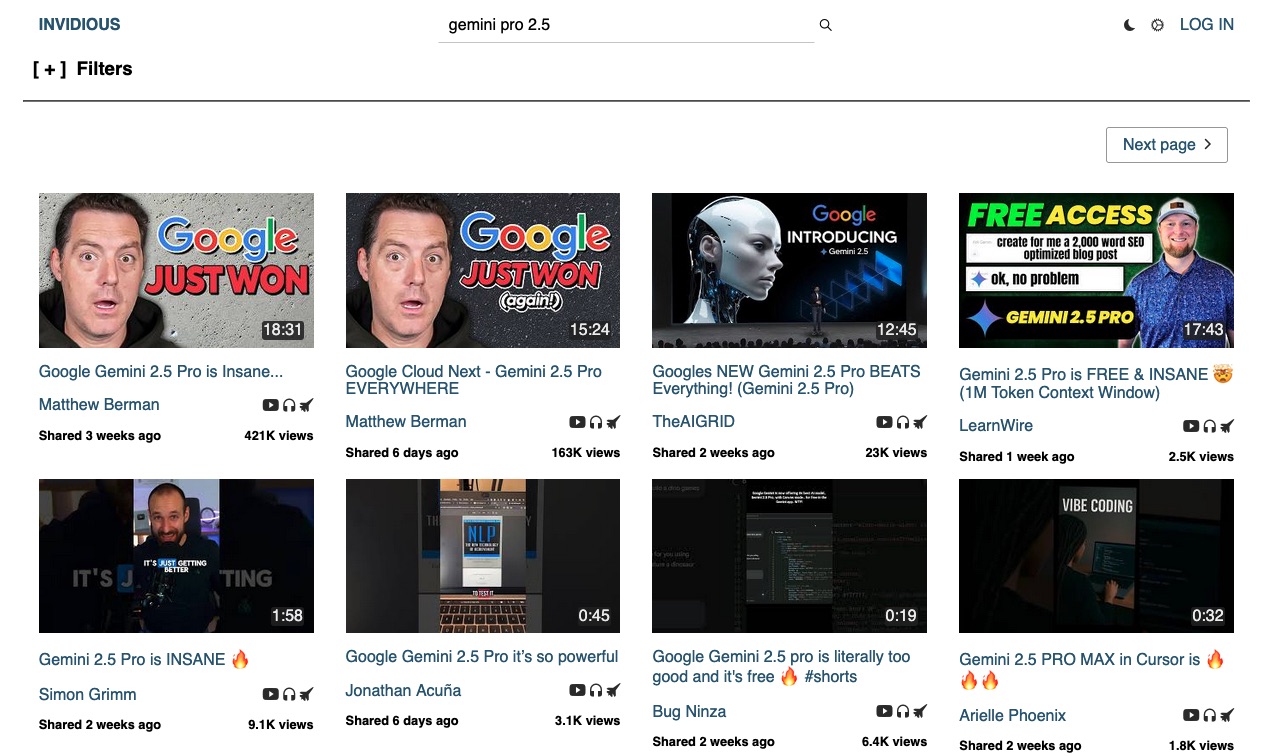Open "Gemini 2.5 Pro is FREE & INSANE" title
The image size is (1278, 756).
point(1096,383)
